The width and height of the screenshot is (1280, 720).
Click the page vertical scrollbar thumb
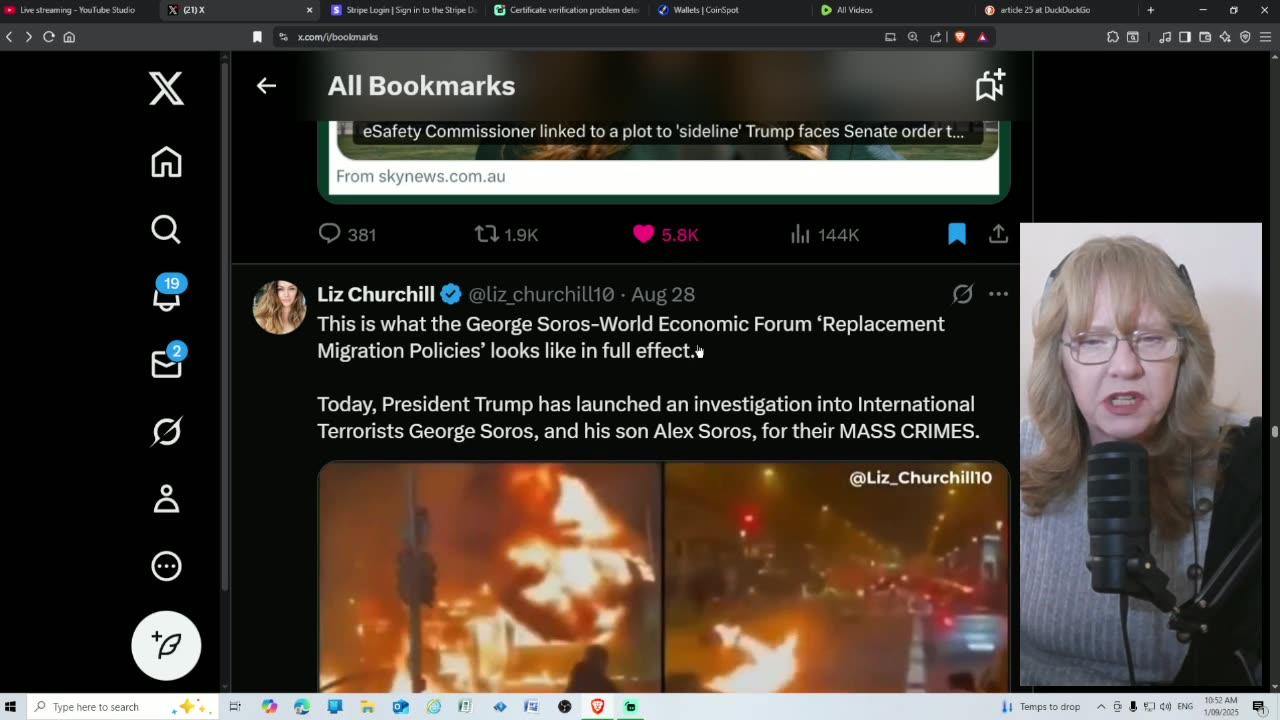tap(1274, 432)
